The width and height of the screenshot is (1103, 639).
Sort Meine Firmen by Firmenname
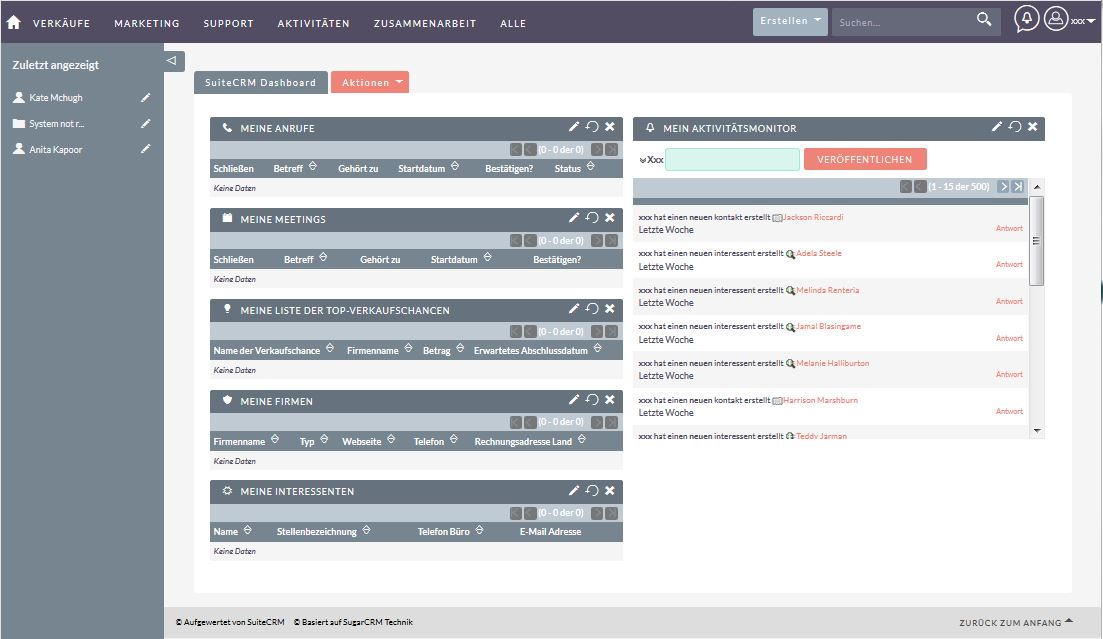(x=275, y=440)
